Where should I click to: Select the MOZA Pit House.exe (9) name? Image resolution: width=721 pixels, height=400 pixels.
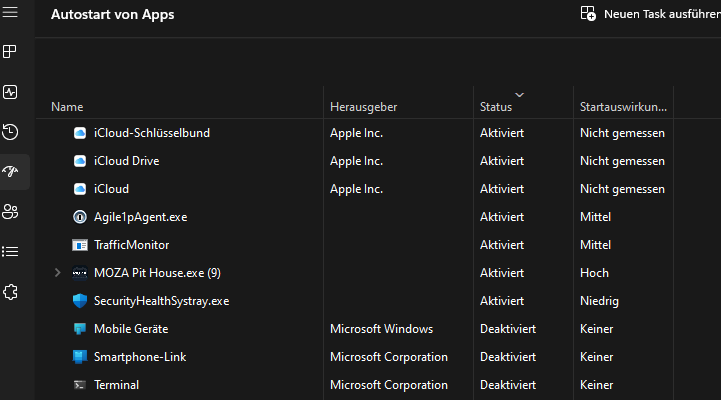point(157,273)
